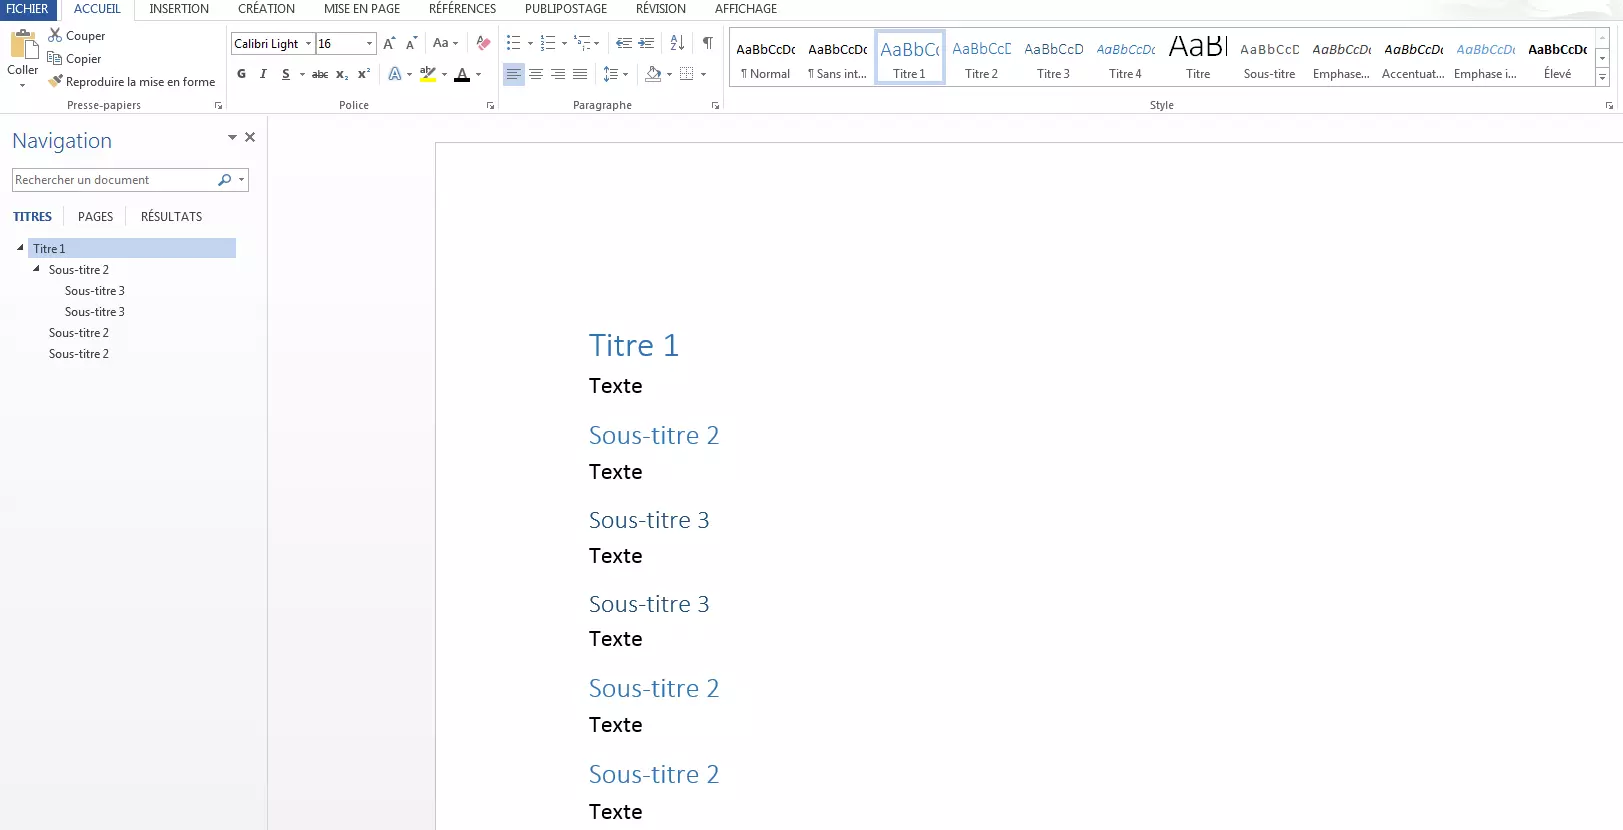1623x830 pixels.
Task: Switch to the INSERTION tab
Action: (x=179, y=9)
